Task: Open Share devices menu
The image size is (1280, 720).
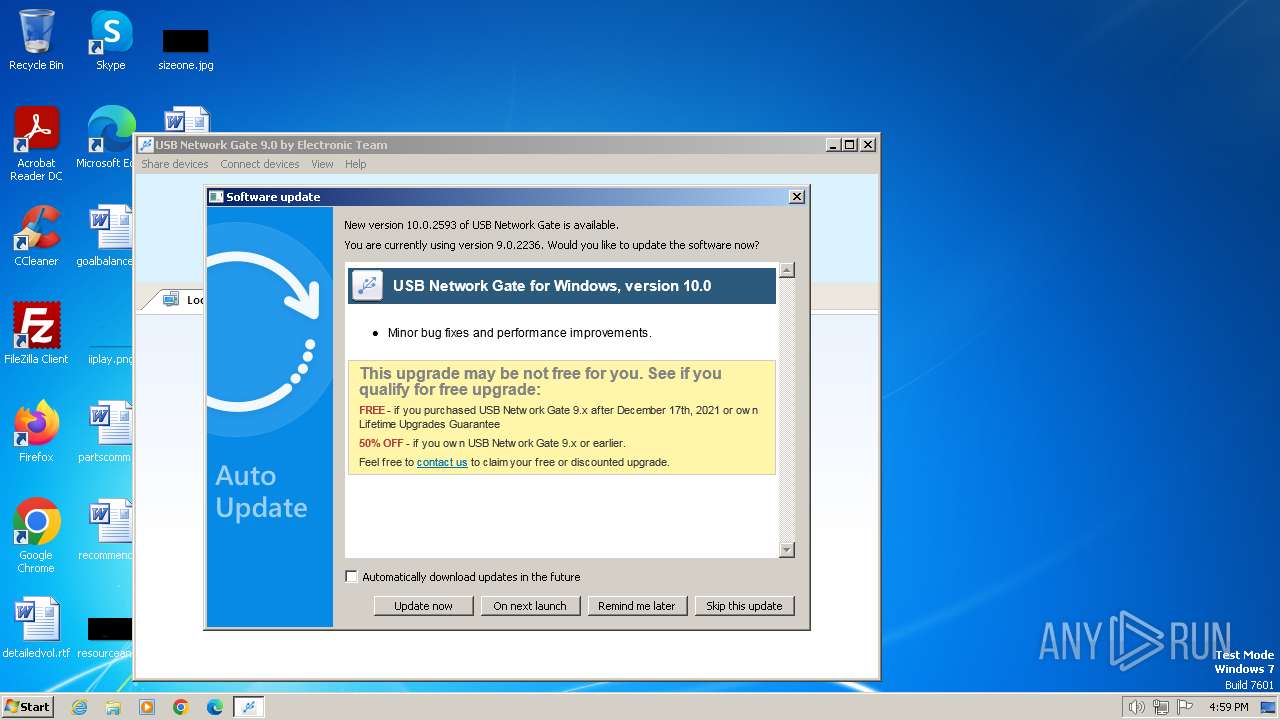Action: point(175,164)
